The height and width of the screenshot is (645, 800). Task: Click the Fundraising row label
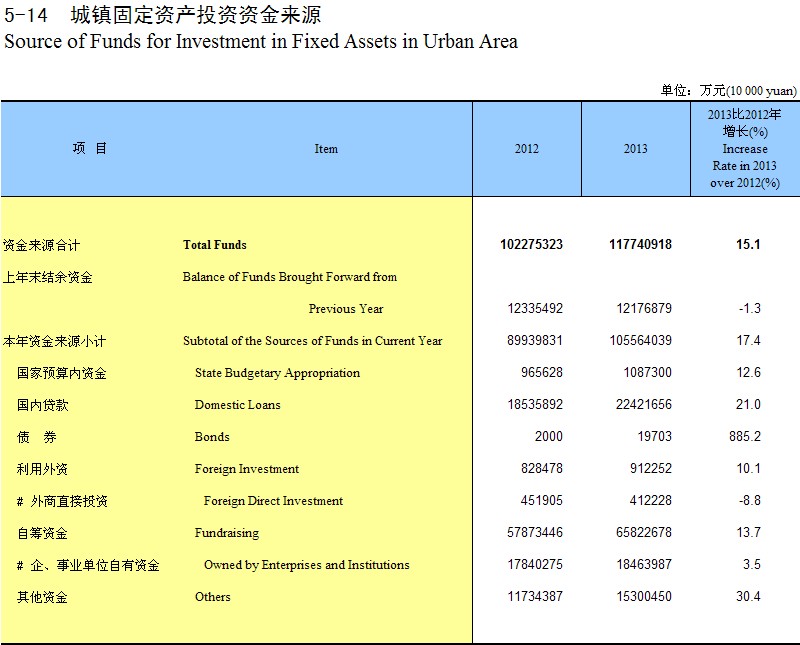226,533
